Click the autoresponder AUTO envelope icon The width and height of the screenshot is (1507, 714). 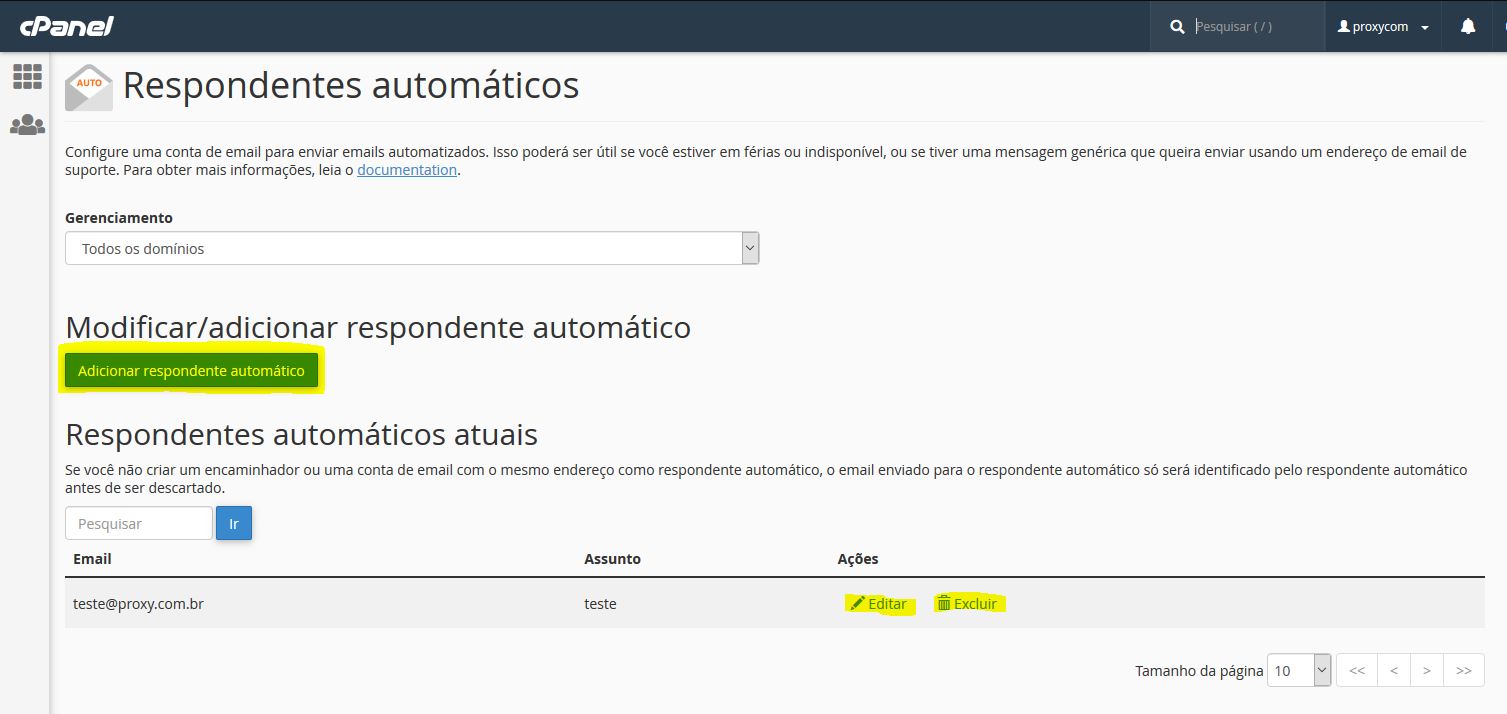tap(89, 87)
